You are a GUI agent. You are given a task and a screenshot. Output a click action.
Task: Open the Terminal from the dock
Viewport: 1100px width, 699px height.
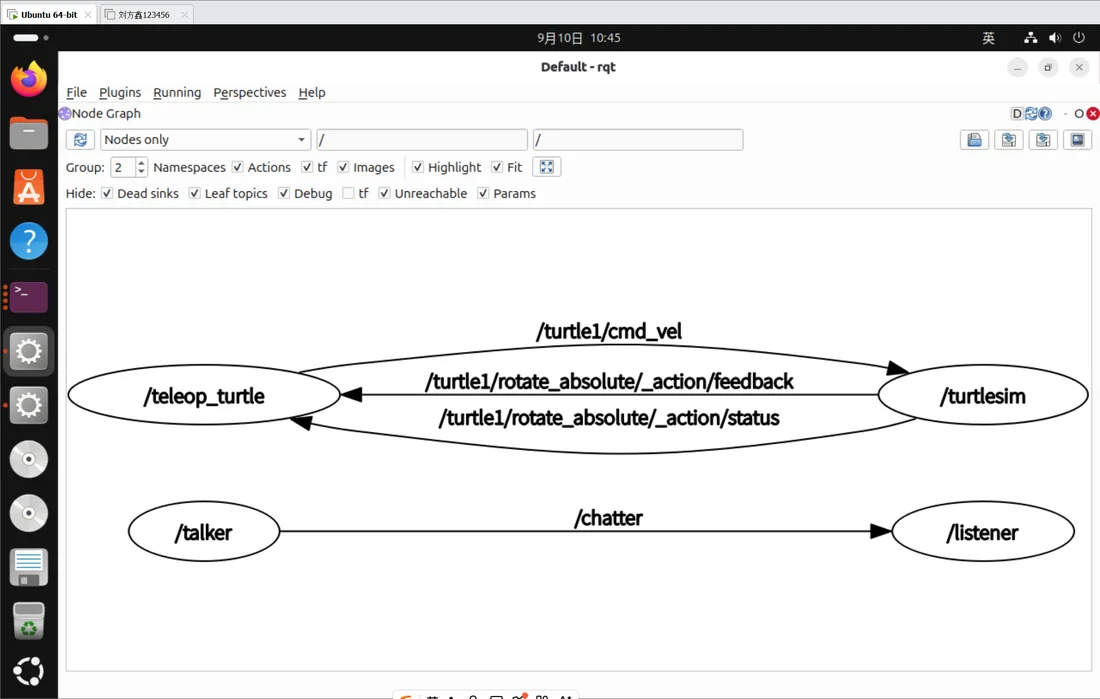29,296
